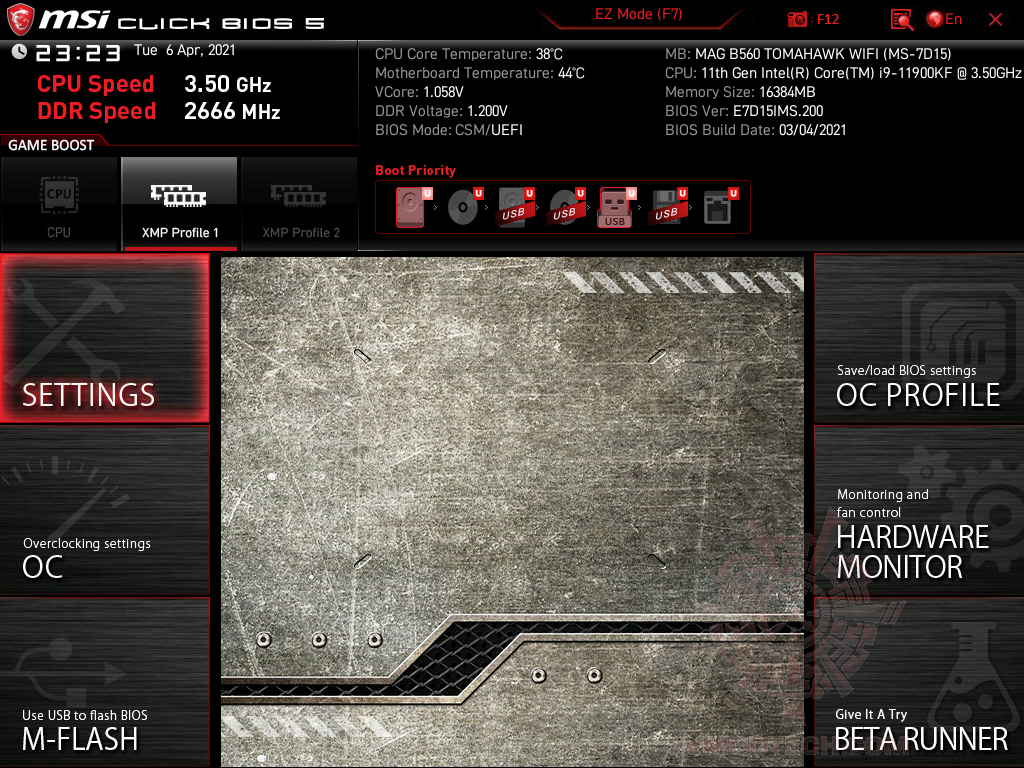The width and height of the screenshot is (1024, 768).
Task: Toggle XMP Profile 1
Action: 180,204
